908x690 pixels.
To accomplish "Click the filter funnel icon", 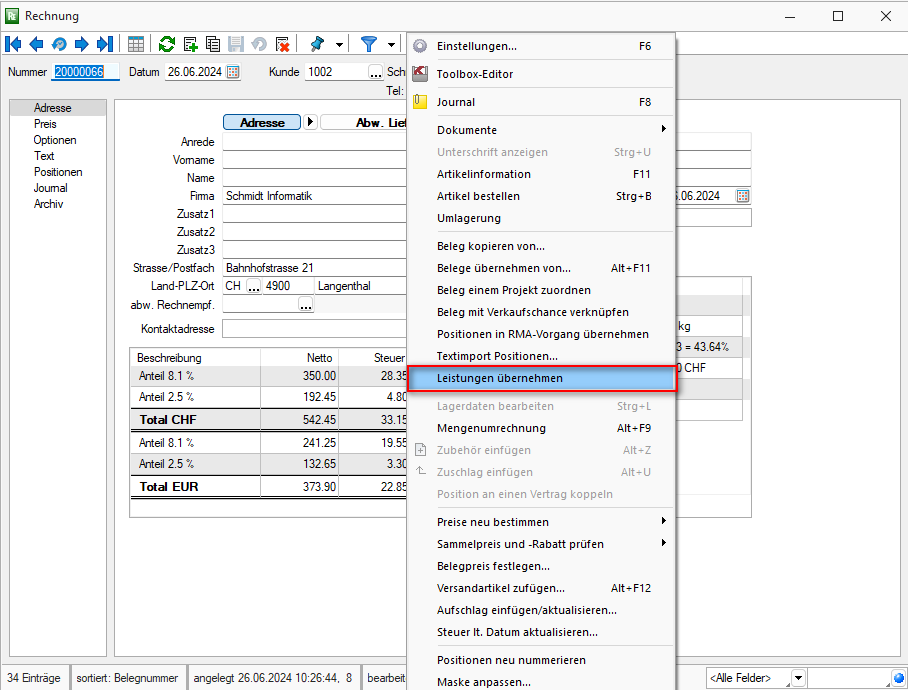I will [368, 44].
